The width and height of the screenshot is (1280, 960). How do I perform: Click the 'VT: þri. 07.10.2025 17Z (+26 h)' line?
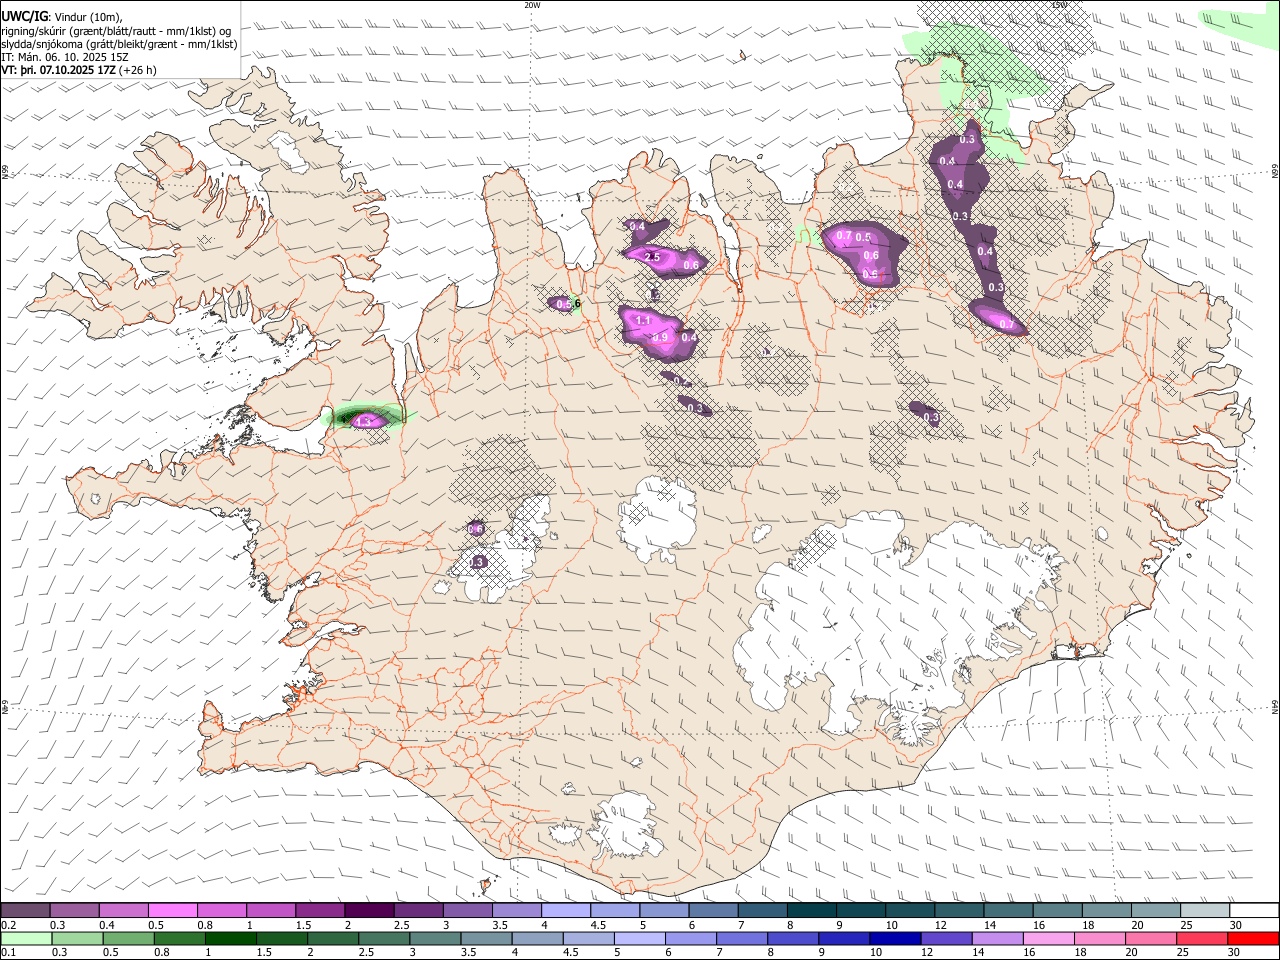pos(79,70)
